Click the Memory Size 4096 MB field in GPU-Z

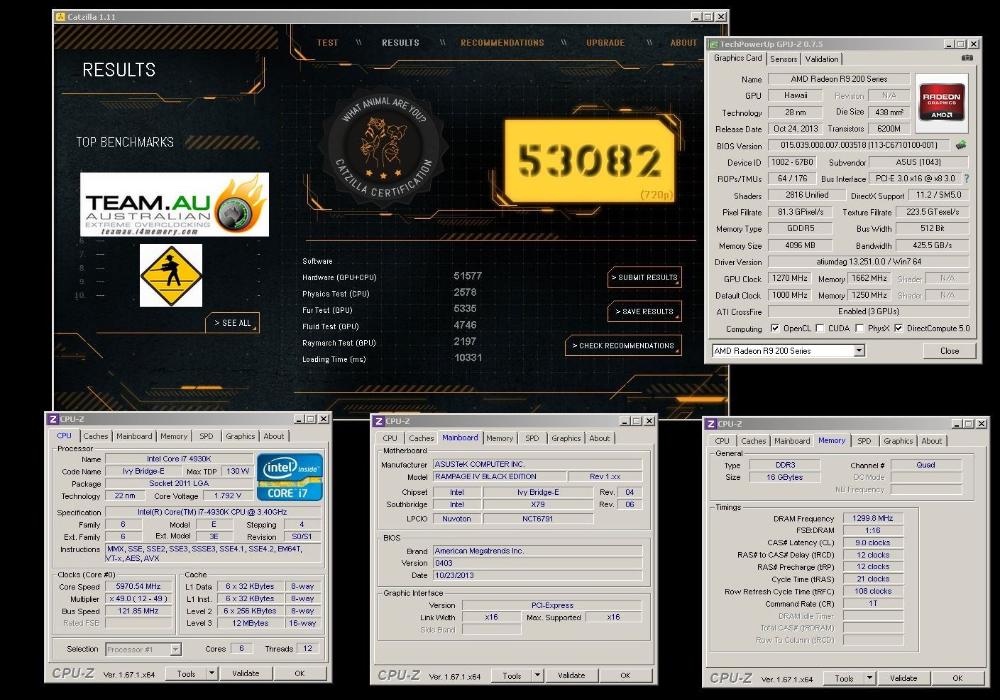(800, 245)
